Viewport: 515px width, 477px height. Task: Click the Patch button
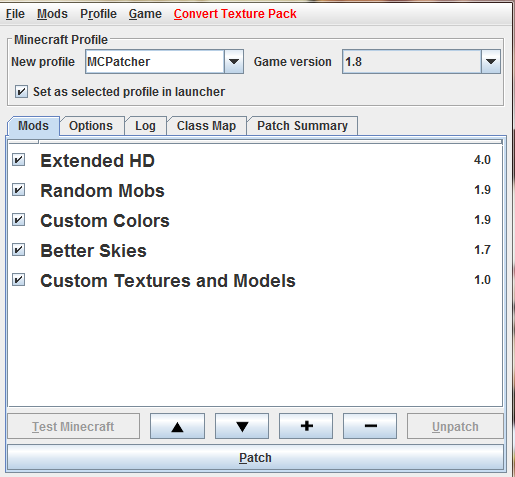[255, 458]
